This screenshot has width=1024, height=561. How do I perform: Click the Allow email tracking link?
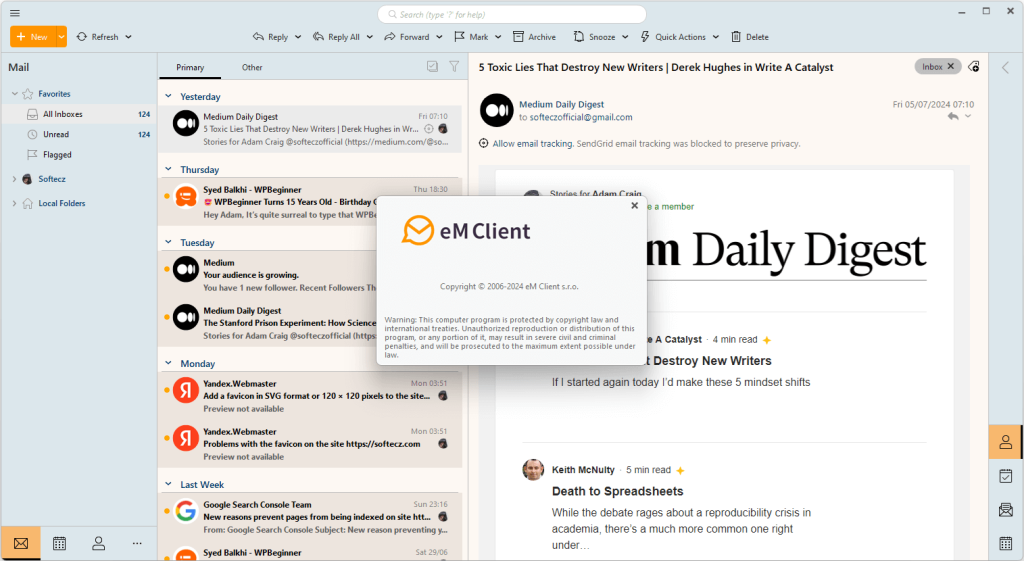533,144
